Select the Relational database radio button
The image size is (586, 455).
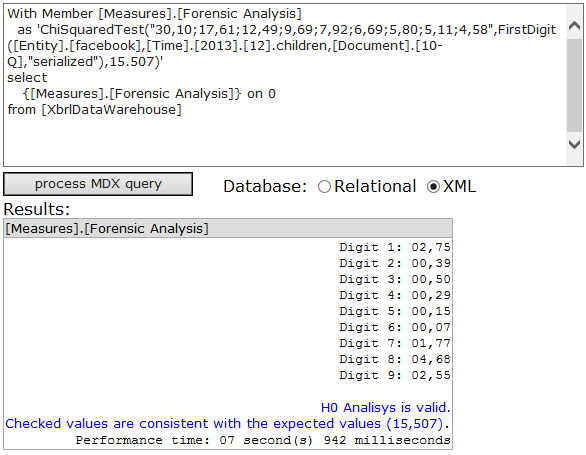324,187
